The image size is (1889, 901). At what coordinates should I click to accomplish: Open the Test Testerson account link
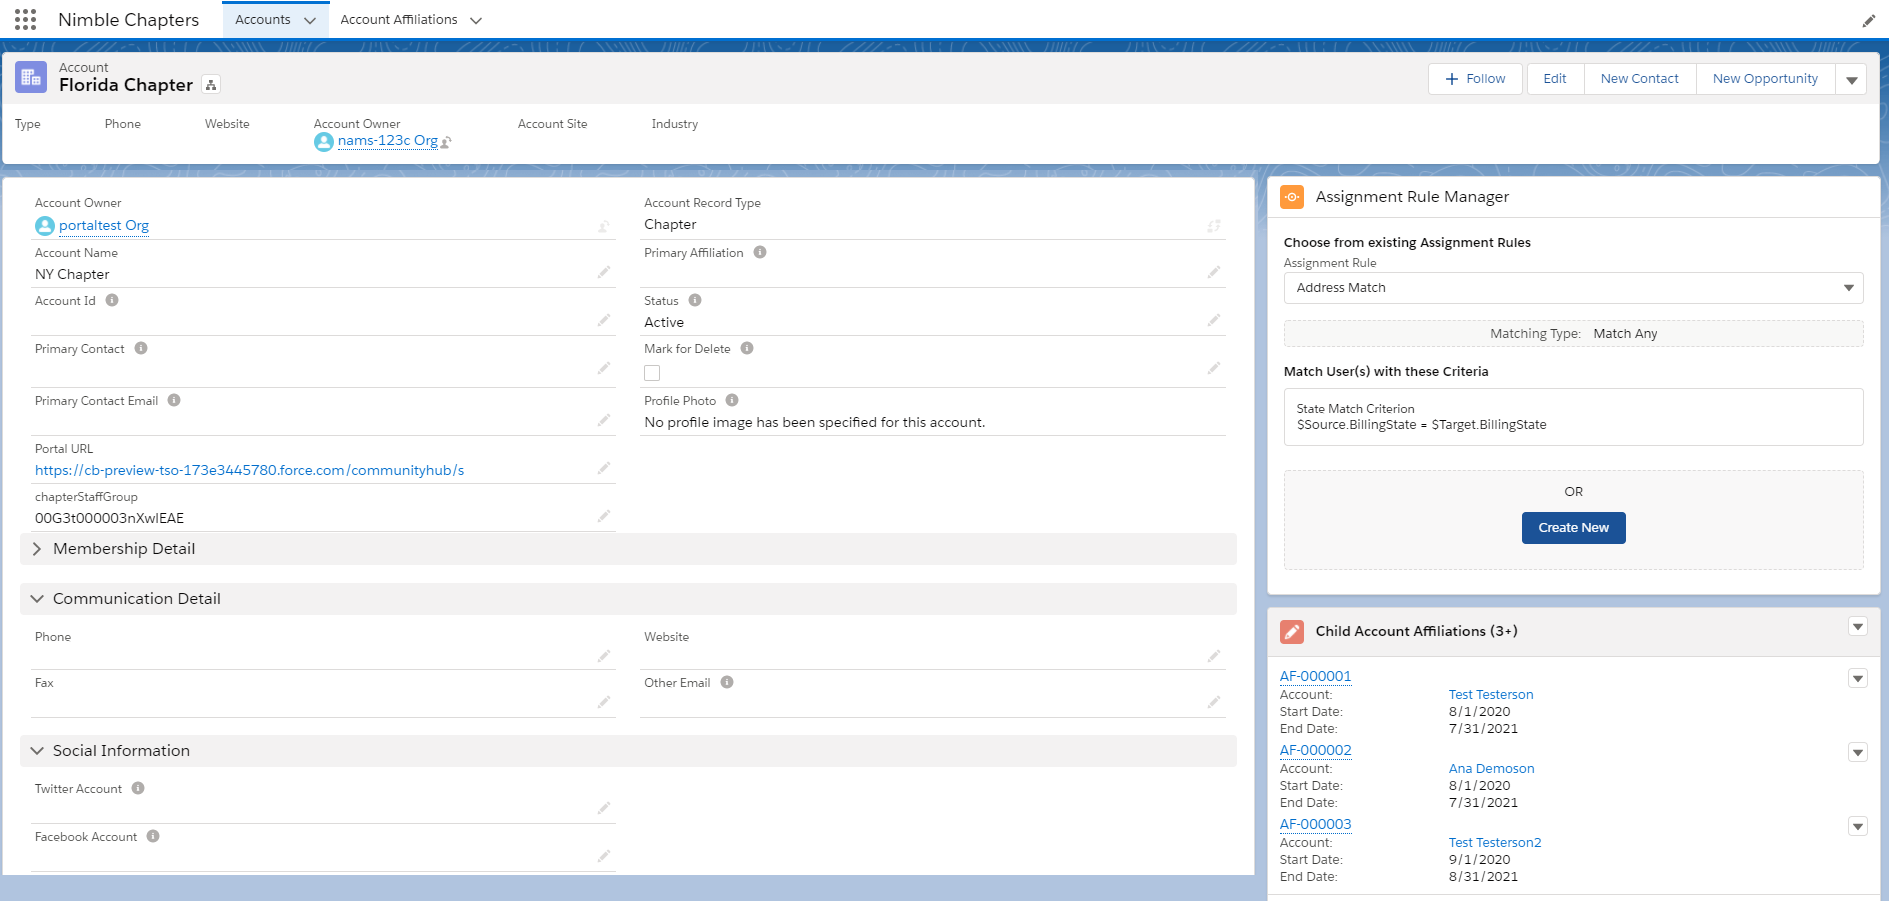point(1490,695)
